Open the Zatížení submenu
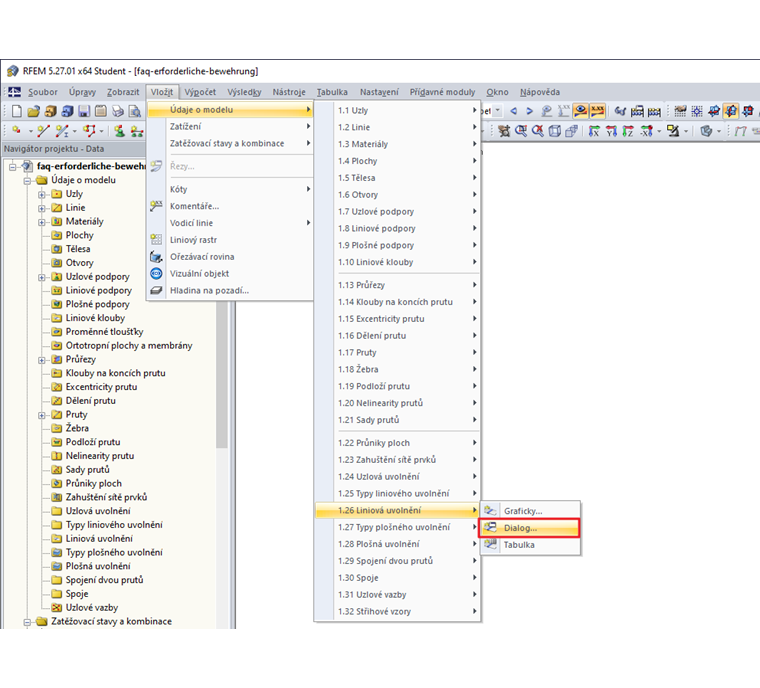 tap(230, 127)
